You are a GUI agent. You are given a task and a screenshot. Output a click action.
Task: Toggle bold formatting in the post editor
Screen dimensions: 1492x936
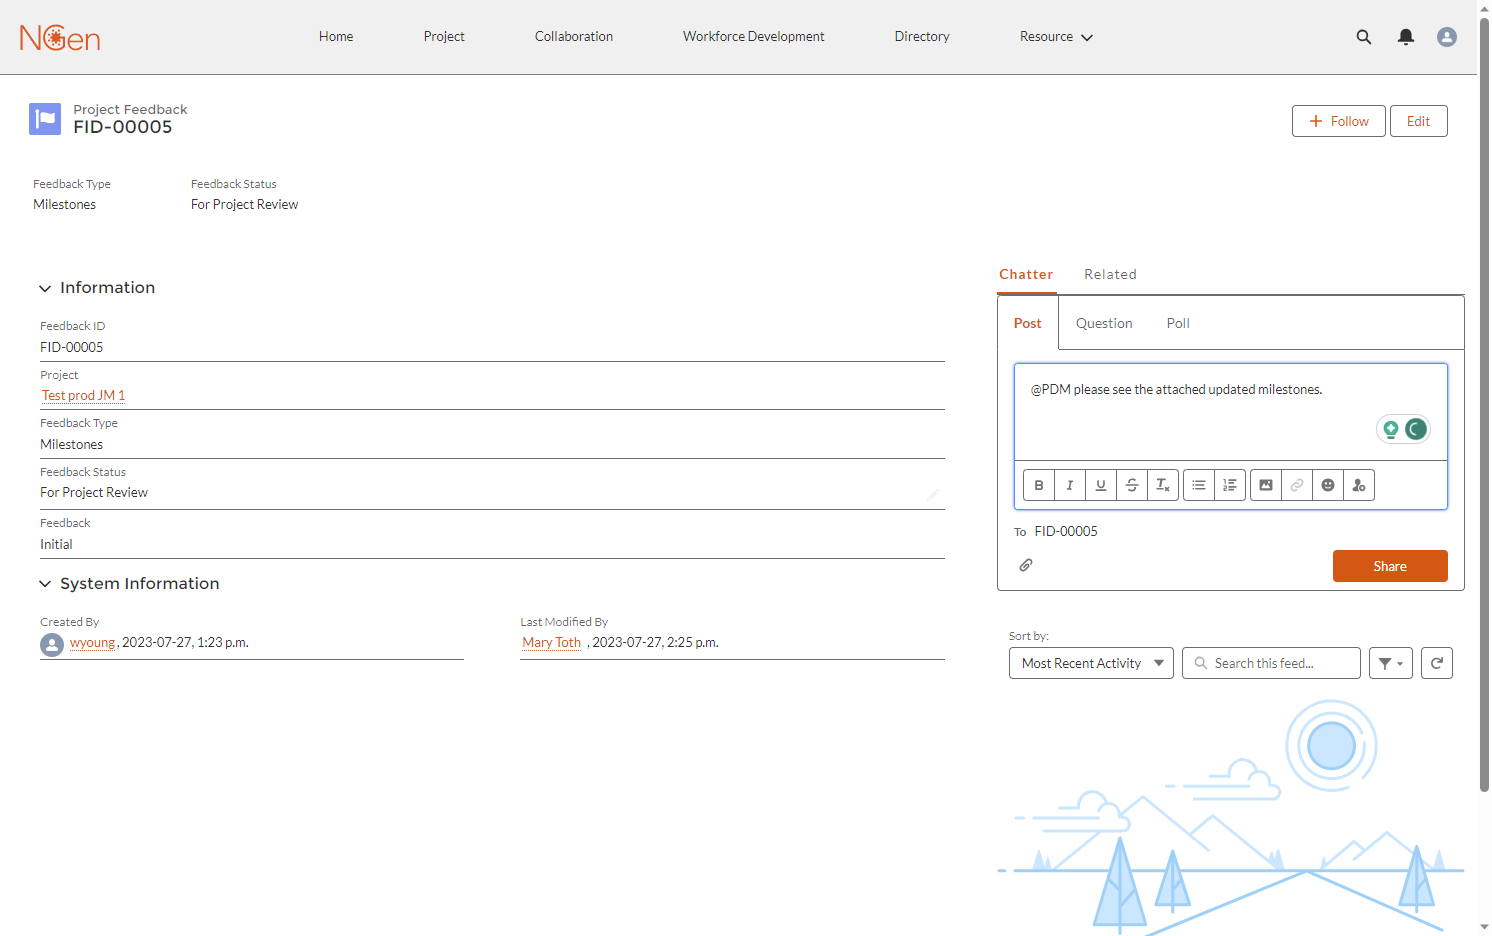[1039, 485]
